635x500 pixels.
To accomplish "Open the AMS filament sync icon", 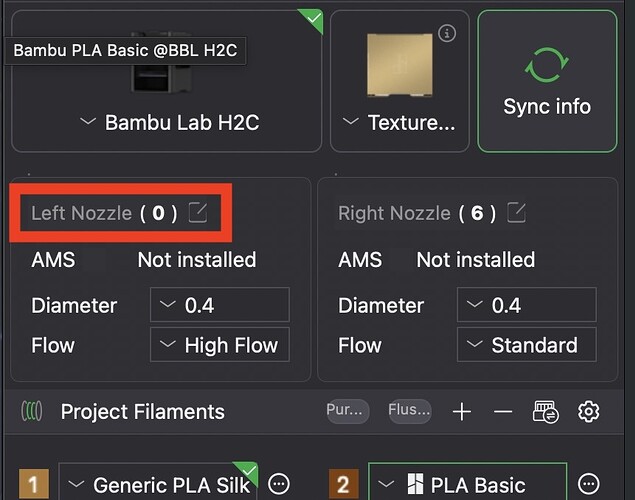I will (x=546, y=412).
